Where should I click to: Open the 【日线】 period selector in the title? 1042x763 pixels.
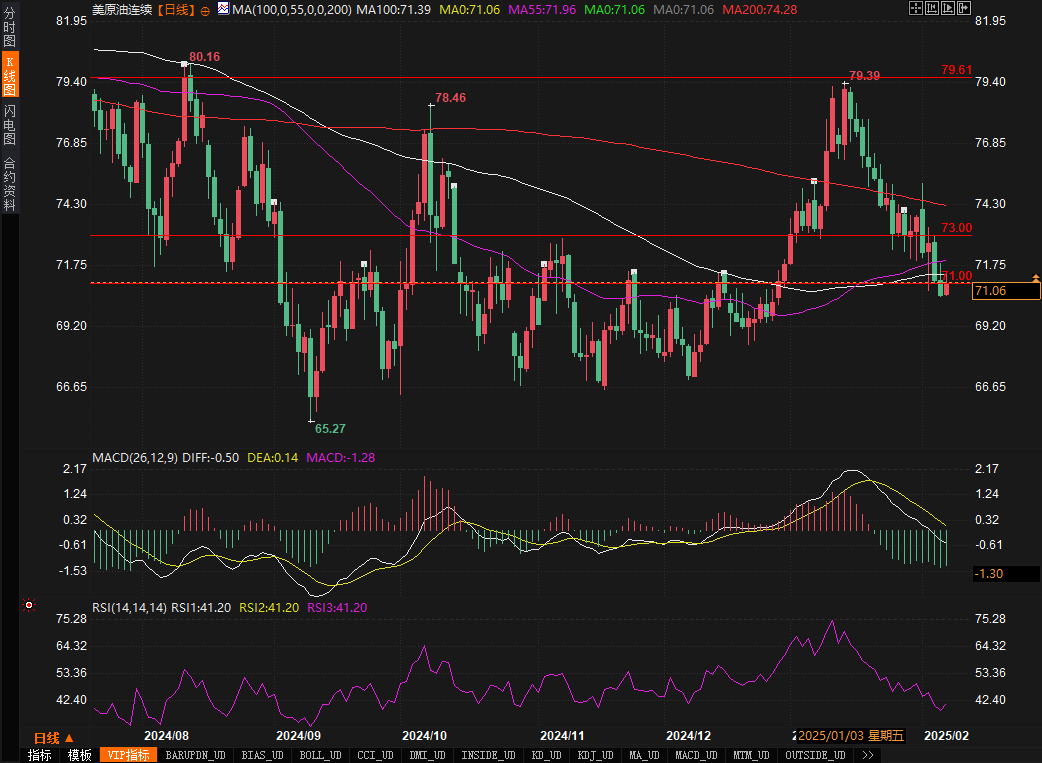pyautogui.click(x=177, y=9)
